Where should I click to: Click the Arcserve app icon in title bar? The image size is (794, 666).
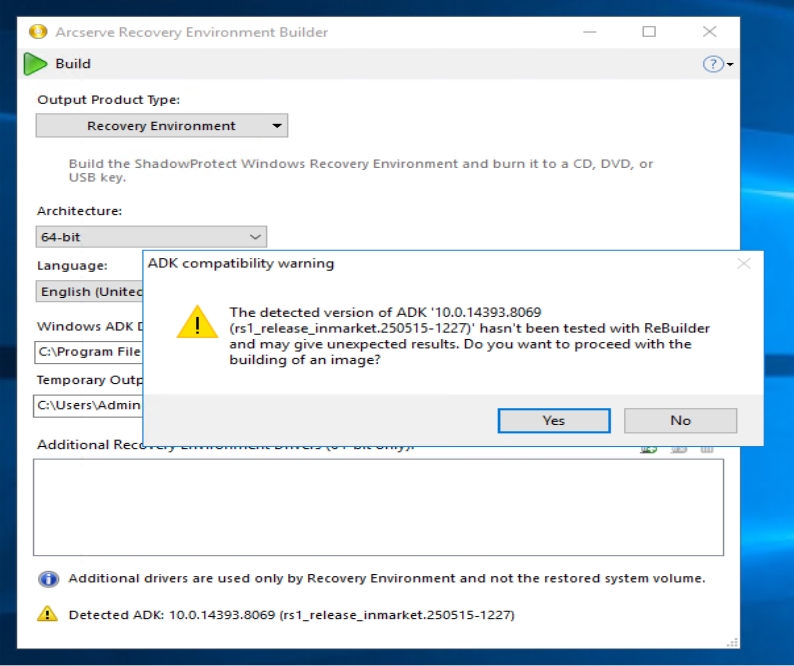tap(38, 32)
